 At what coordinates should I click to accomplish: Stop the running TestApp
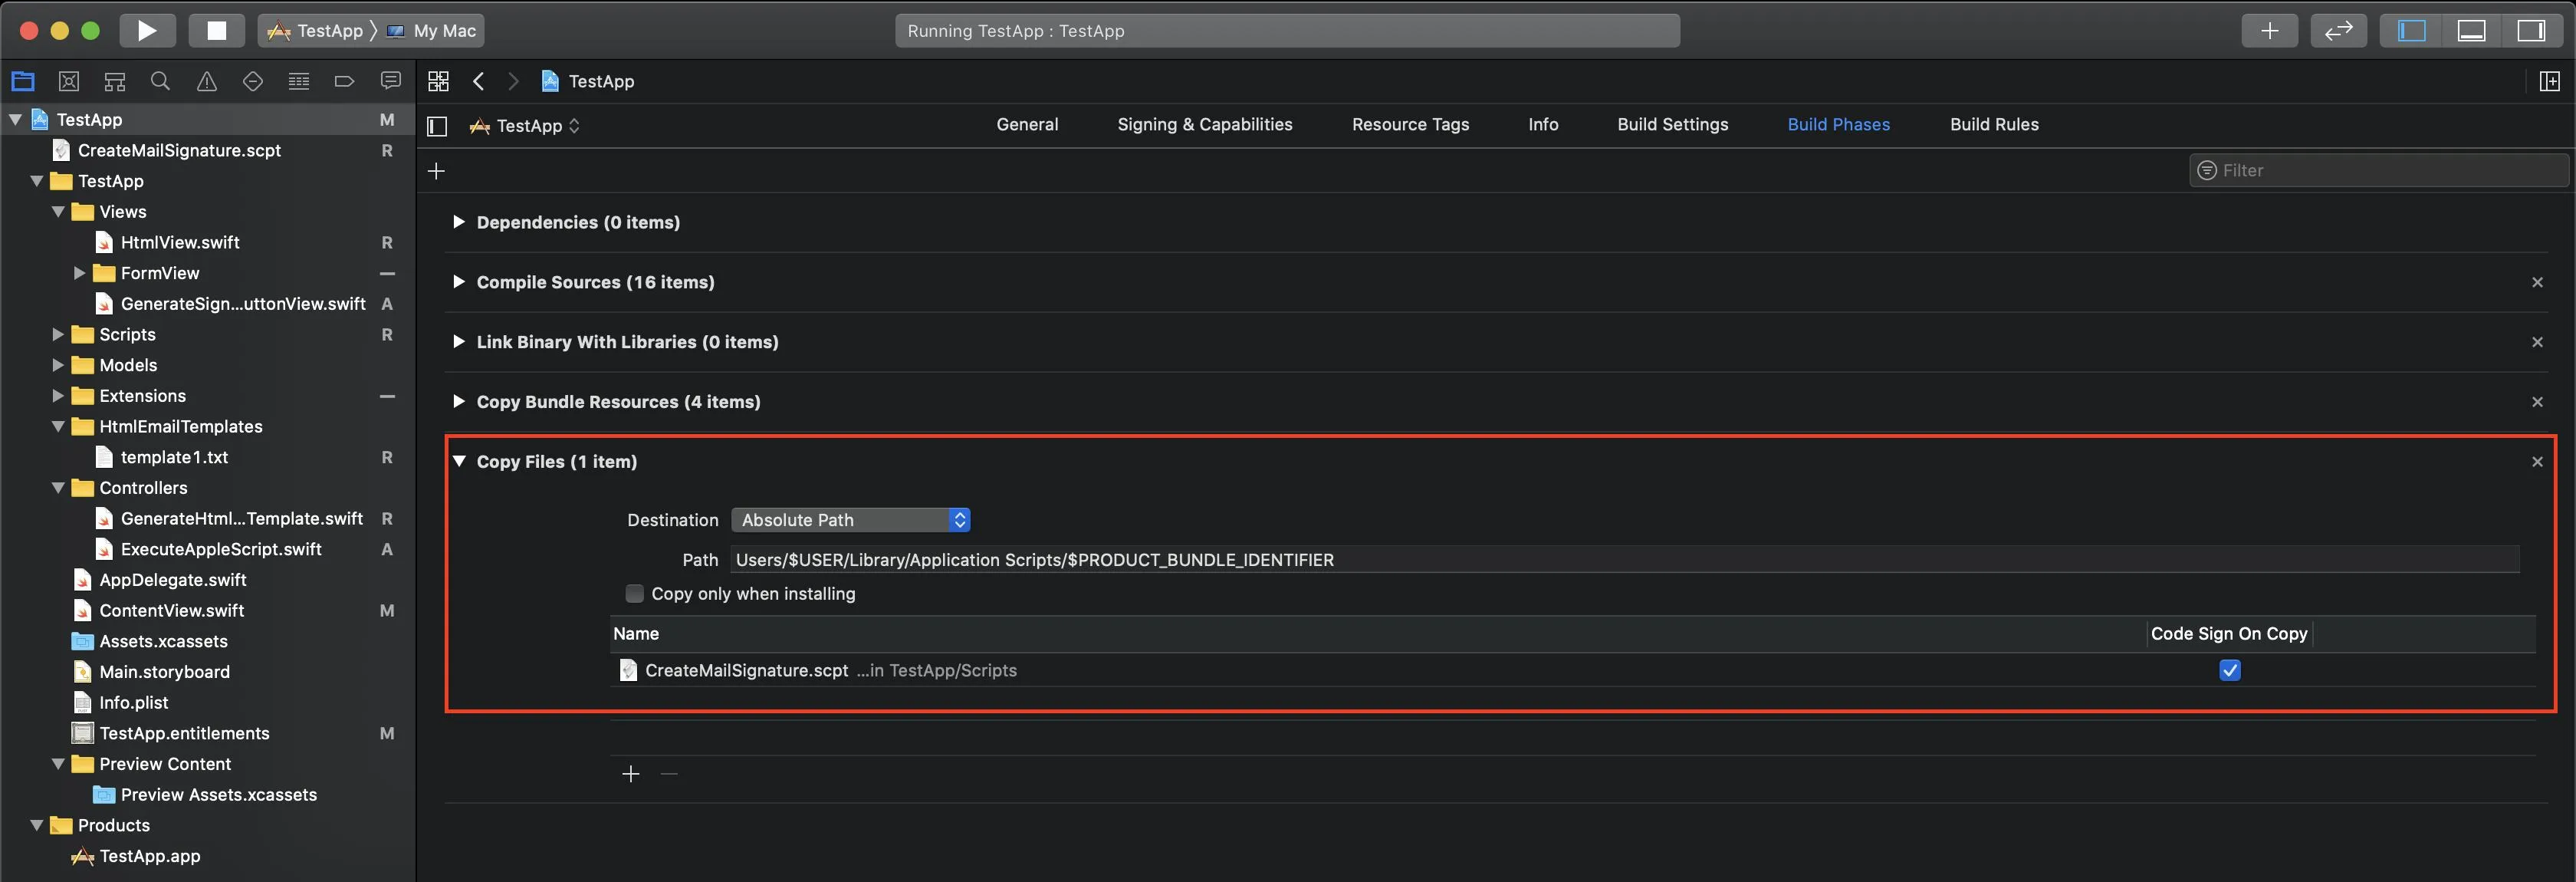pos(216,30)
